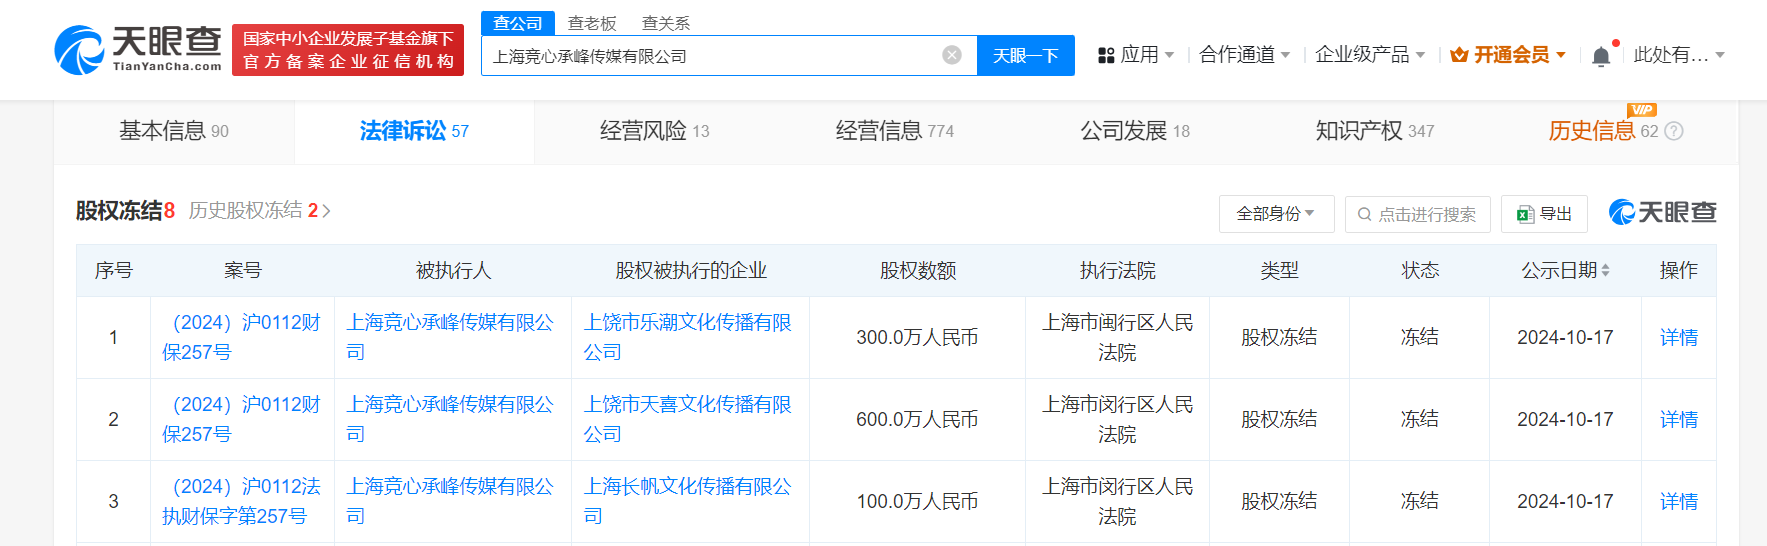Click the 300.0万人民币 amount cell

coord(917,338)
